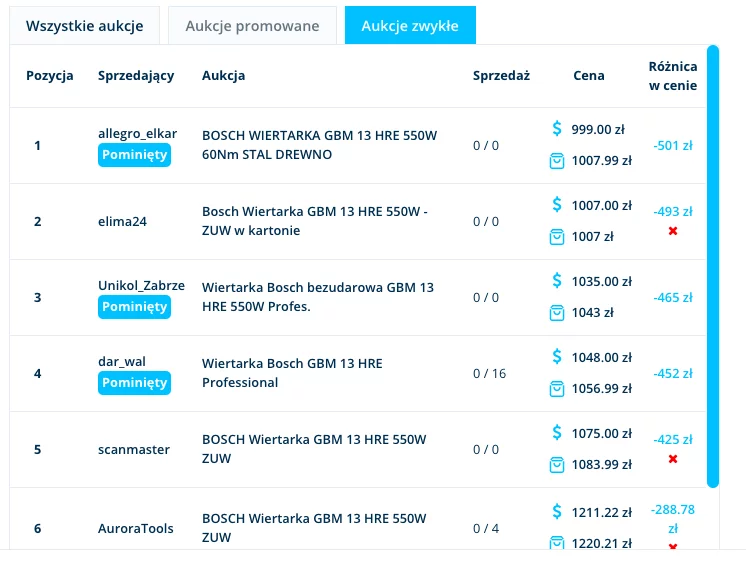
Task: Click price difference -452 zł
Action: [x=673, y=374]
